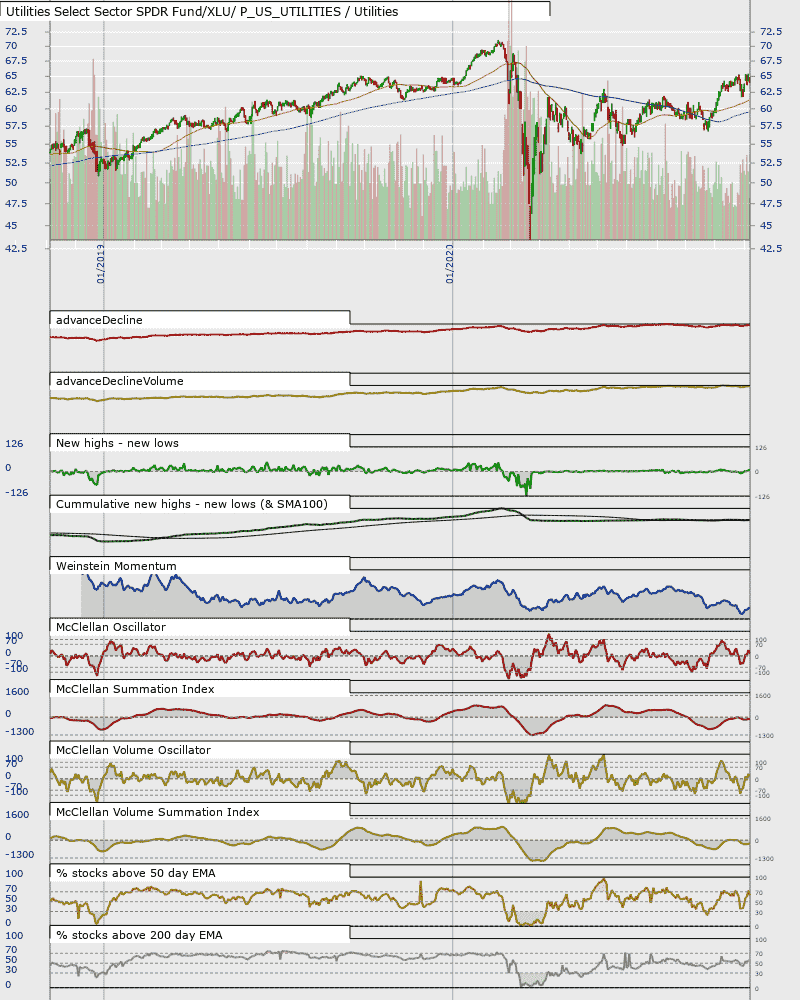Click the Utilities Select Sector SPDR Fund title
The image size is (800, 1000).
(x=202, y=11)
